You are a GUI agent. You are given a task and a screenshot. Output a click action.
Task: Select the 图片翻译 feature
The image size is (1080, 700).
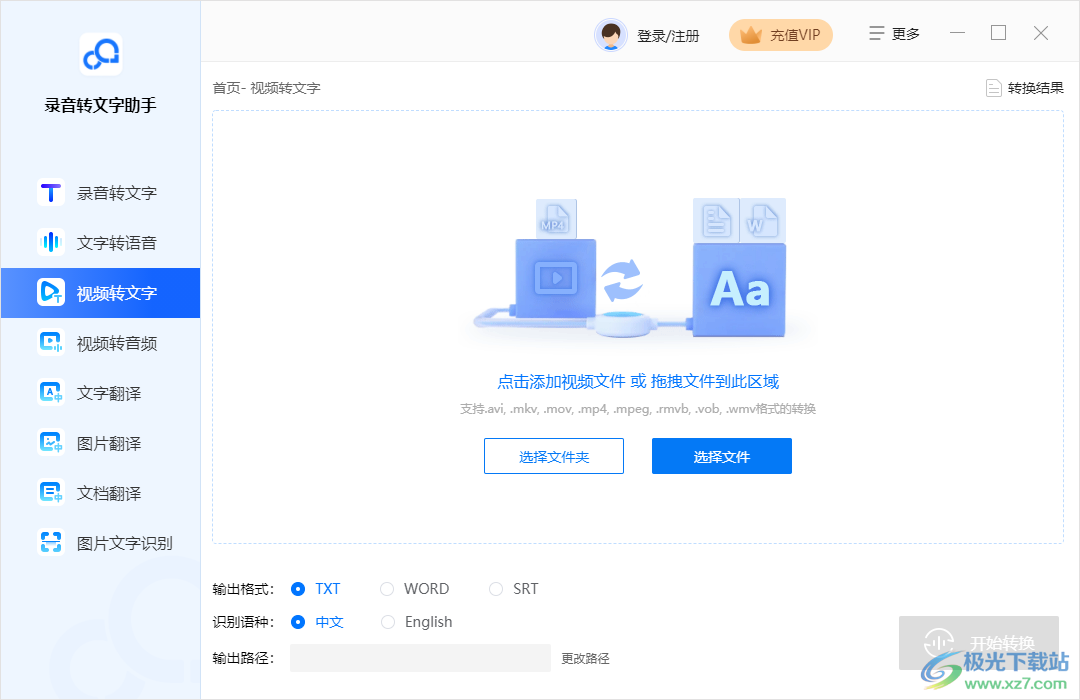click(x=100, y=442)
